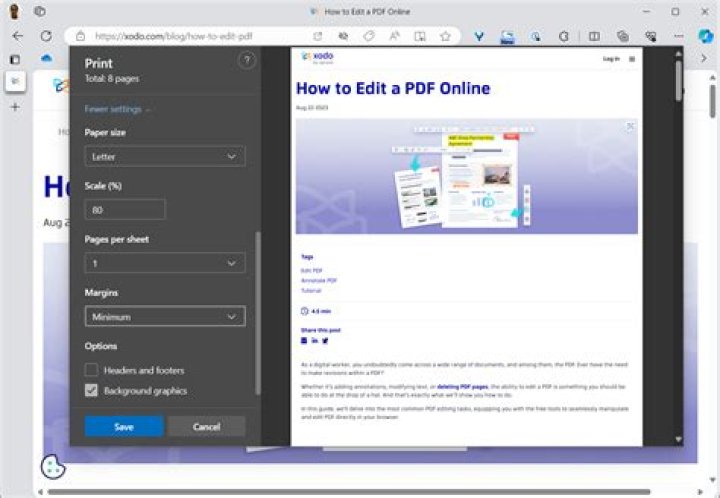Open Browser essentials heart icon
The width and height of the screenshot is (720, 498).
click(x=651, y=36)
